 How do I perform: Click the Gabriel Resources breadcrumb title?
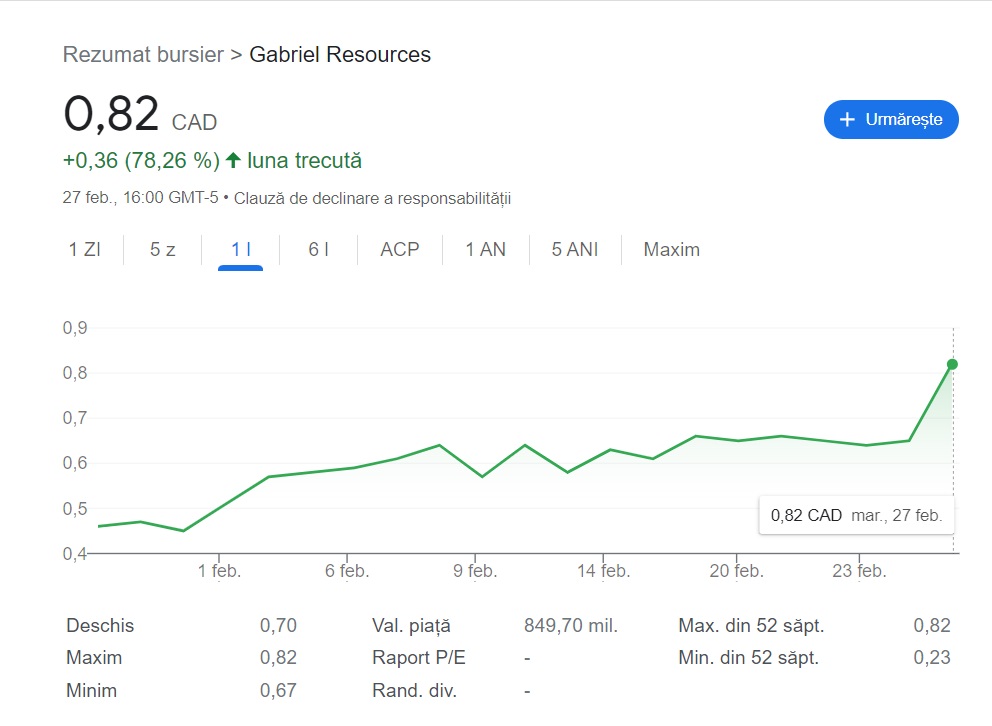[x=340, y=55]
